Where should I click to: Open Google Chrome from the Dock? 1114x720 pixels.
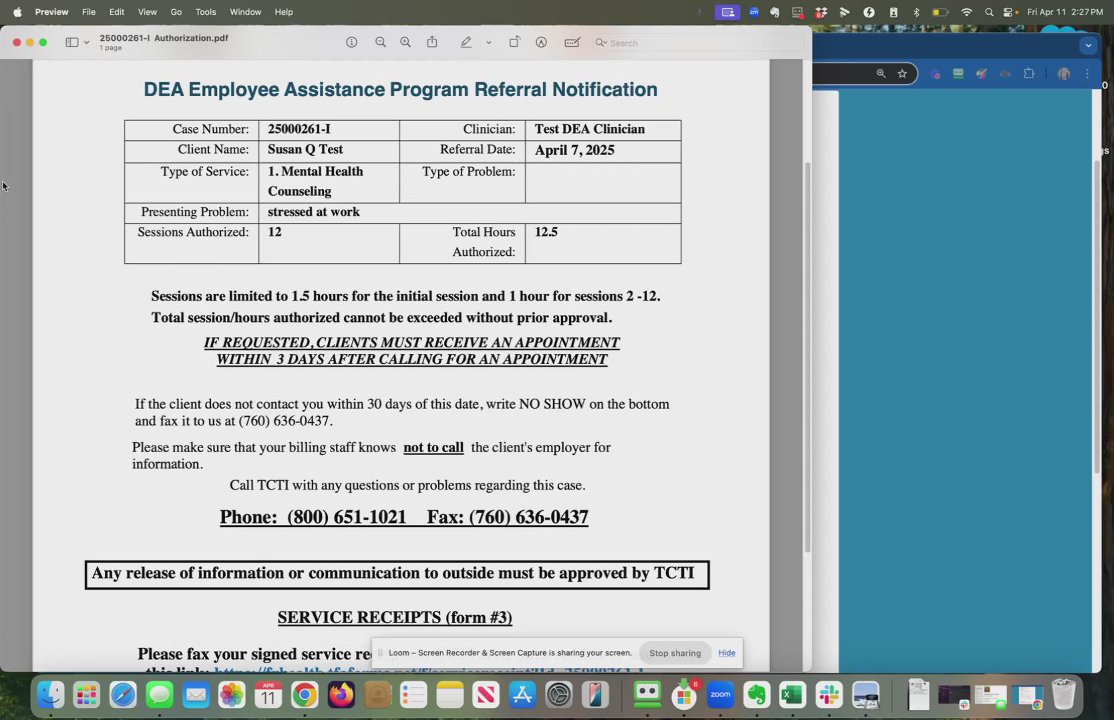click(304, 694)
